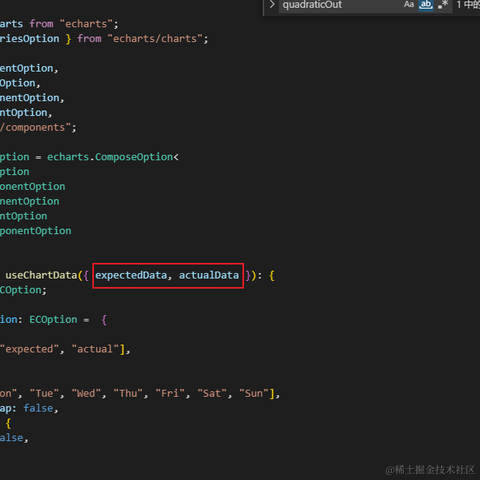Image resolution: width=480 pixels, height=480 pixels.
Task: Toggle the Use Regular Expression option
Action: point(443,5)
